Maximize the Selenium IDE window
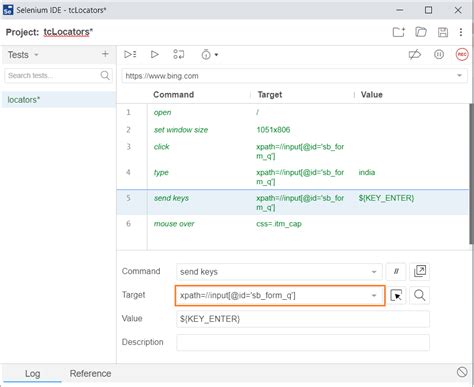 click(429, 10)
